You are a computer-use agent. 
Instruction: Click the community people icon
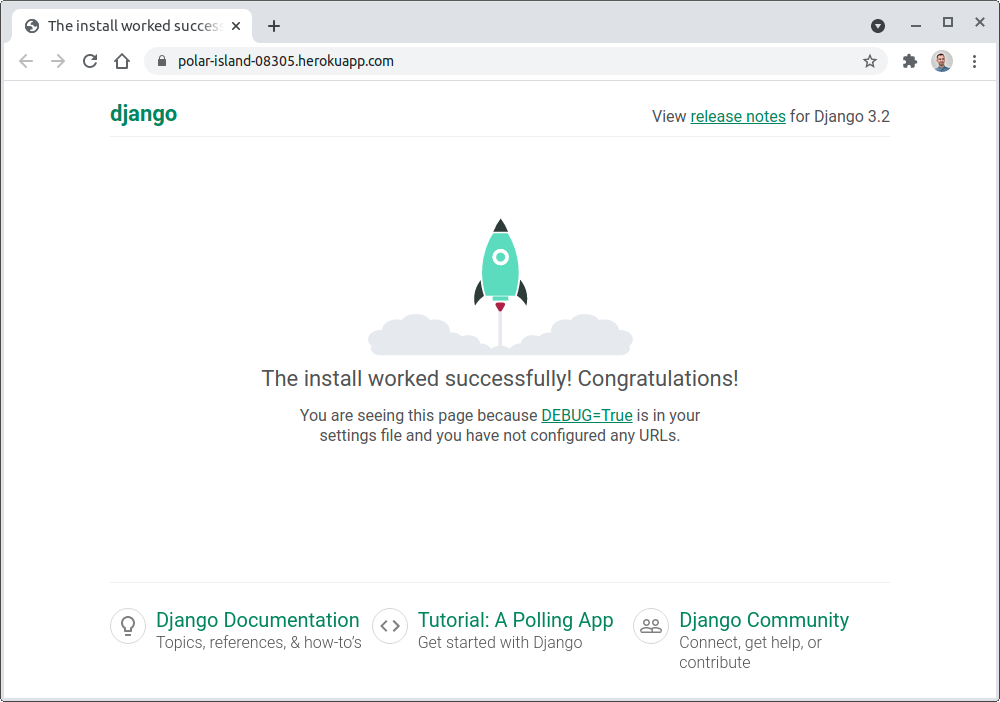click(x=651, y=626)
